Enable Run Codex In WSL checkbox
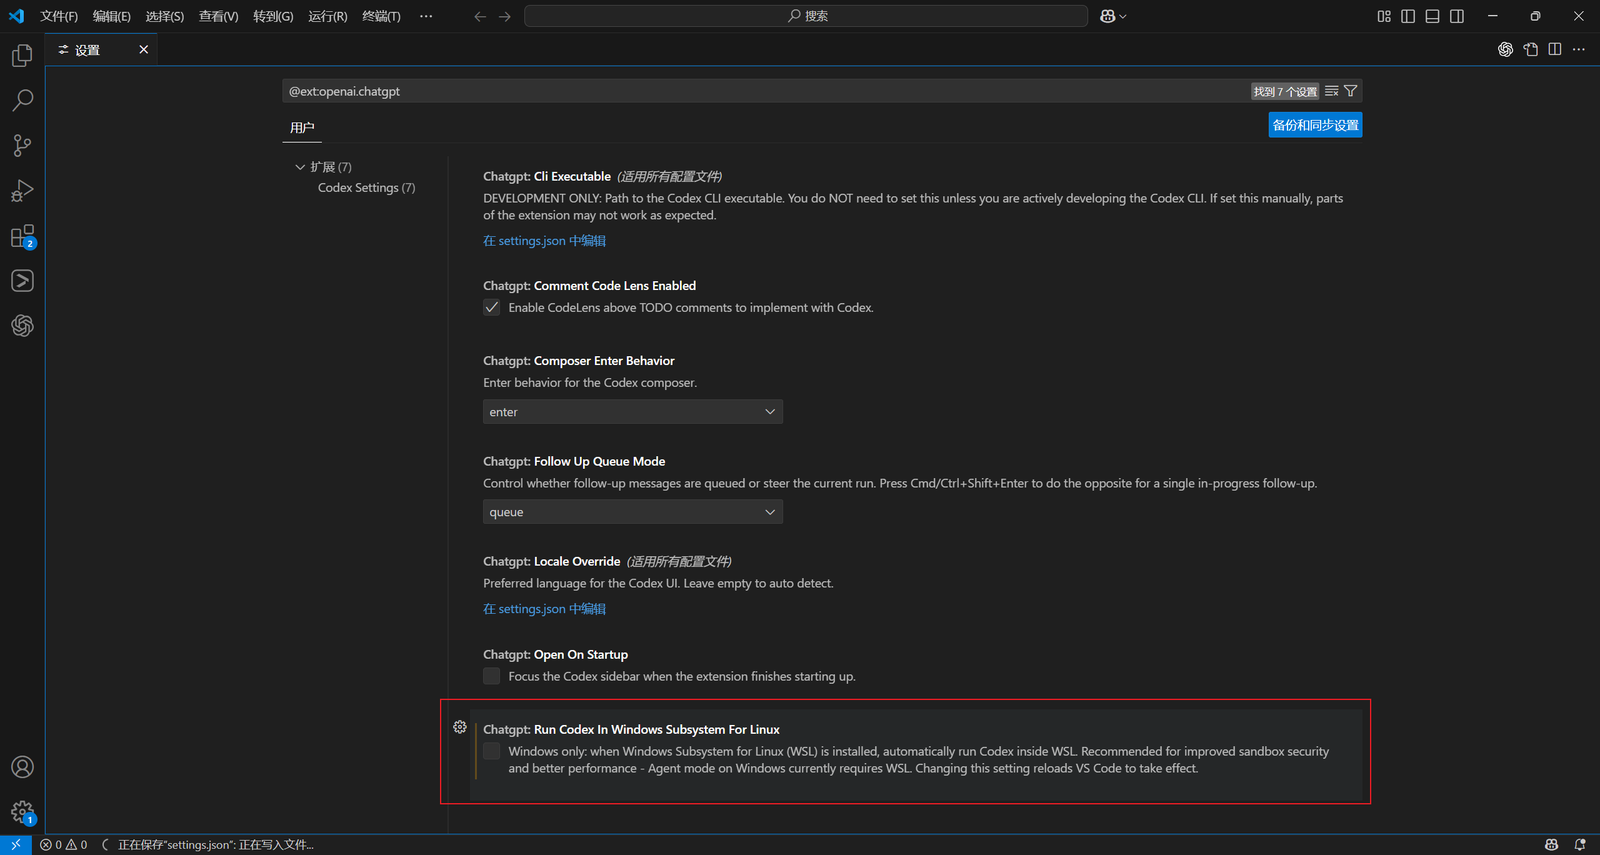Image resolution: width=1600 pixels, height=855 pixels. point(492,751)
